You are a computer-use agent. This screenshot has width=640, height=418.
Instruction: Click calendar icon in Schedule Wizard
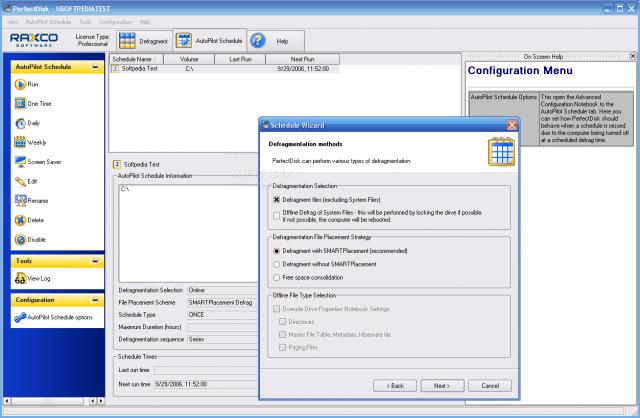coord(501,152)
